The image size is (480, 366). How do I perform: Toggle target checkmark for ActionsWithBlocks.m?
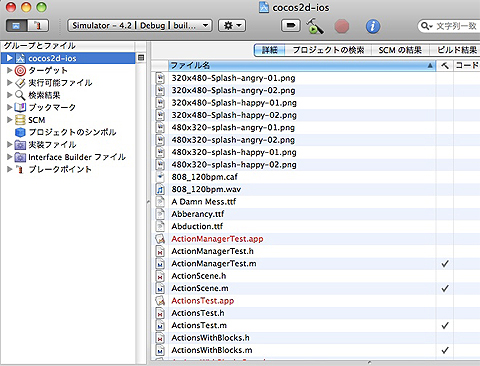(445, 350)
